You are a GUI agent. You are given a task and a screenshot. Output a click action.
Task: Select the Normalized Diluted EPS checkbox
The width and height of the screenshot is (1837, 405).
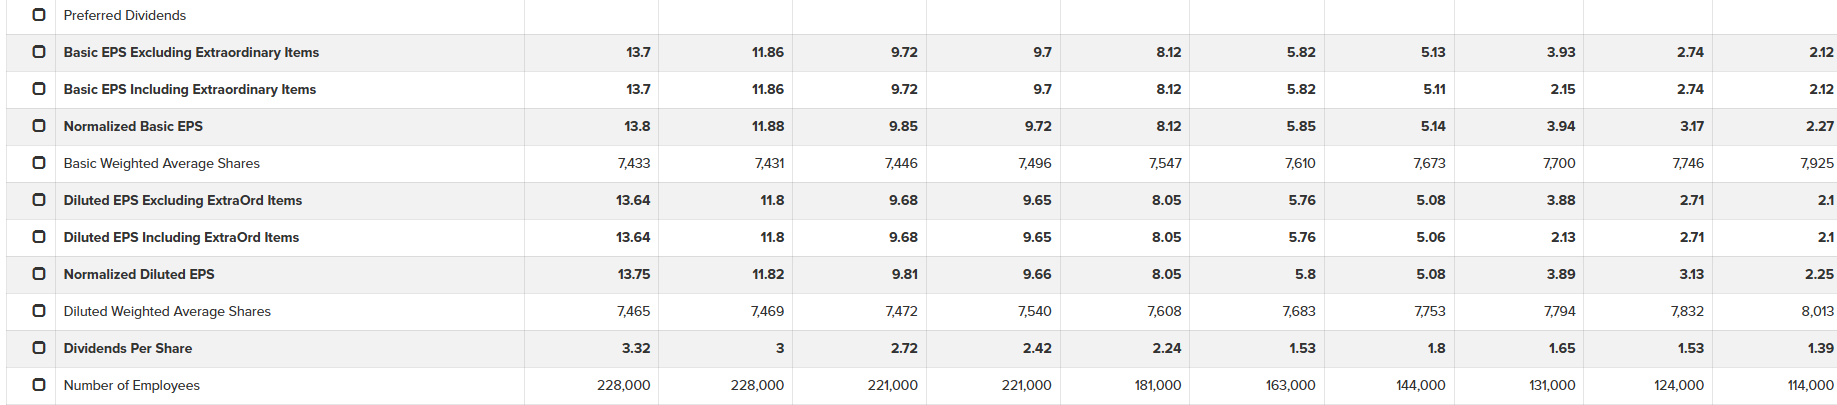39,274
